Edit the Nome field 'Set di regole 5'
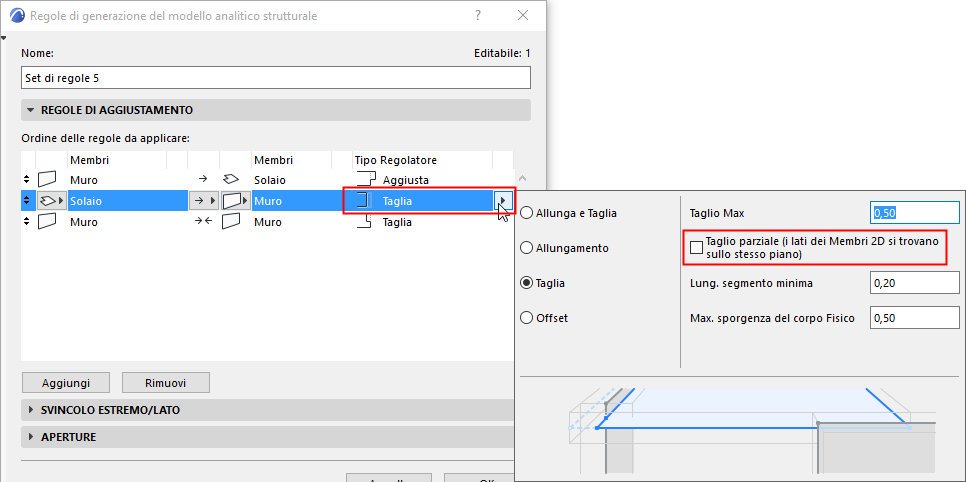 [275, 78]
